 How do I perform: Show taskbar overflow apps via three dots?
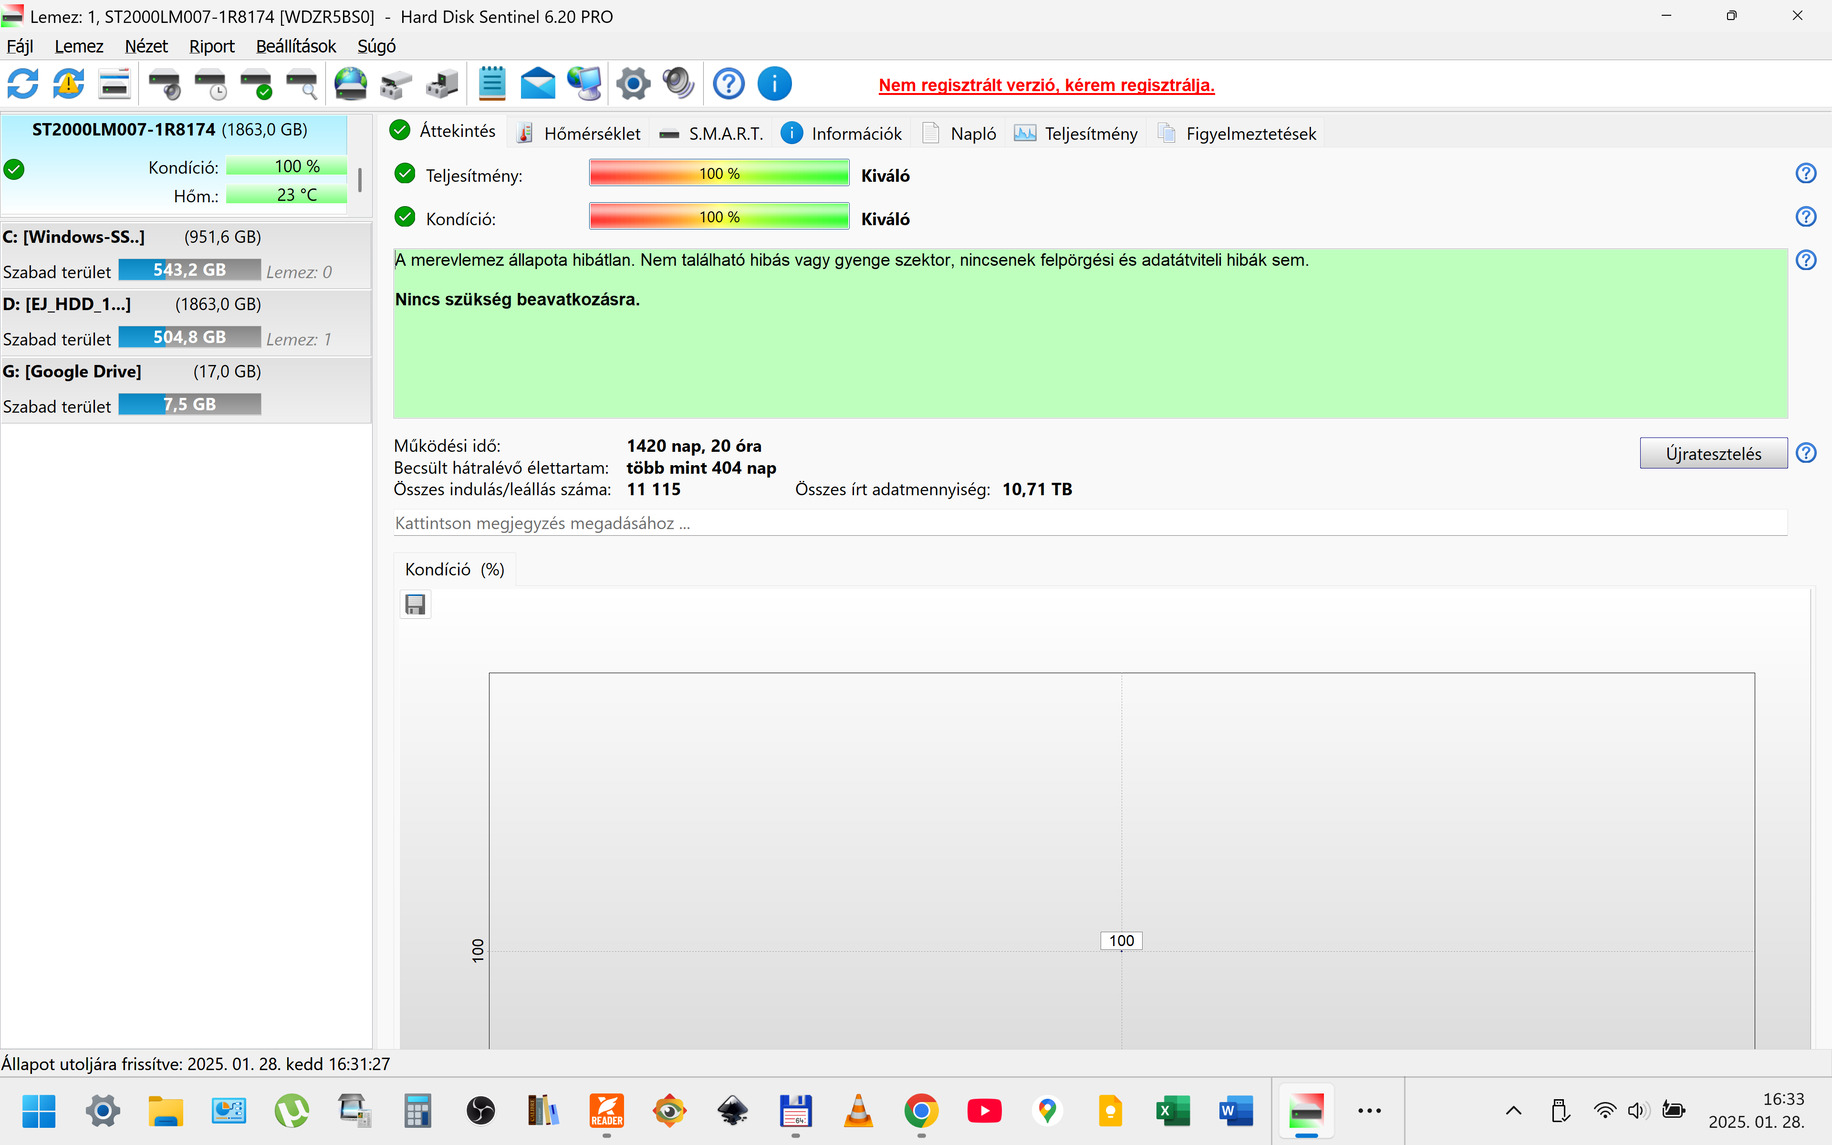[x=1369, y=1111]
